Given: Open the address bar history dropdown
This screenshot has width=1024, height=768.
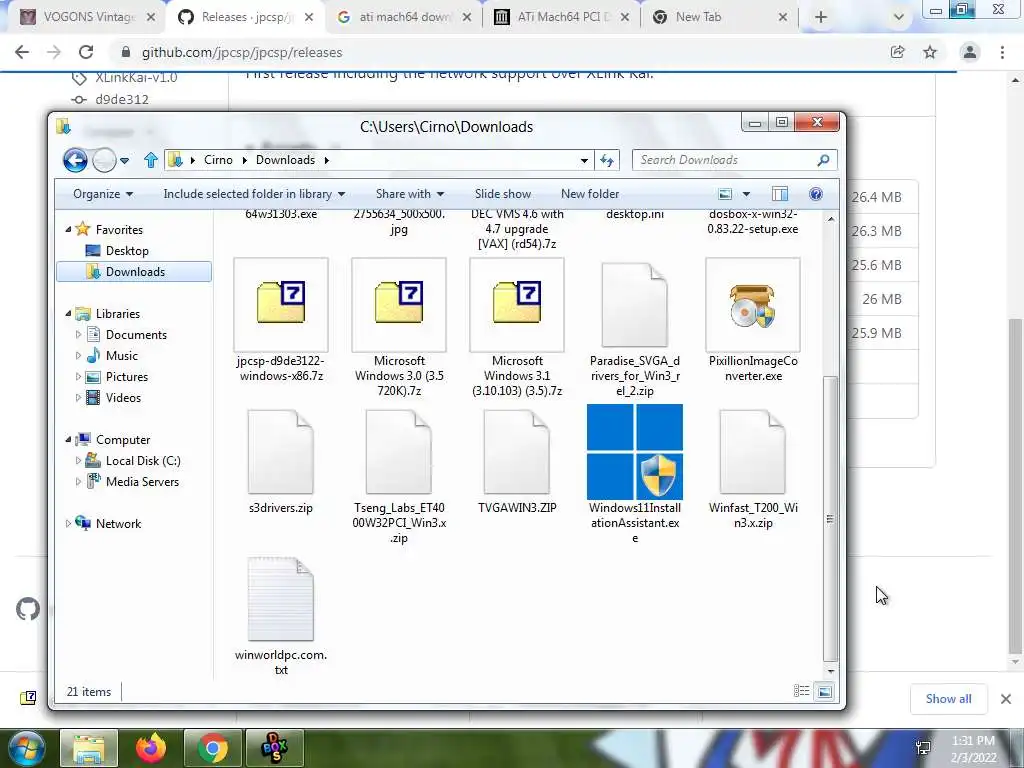Looking at the screenshot, I should (x=584, y=160).
